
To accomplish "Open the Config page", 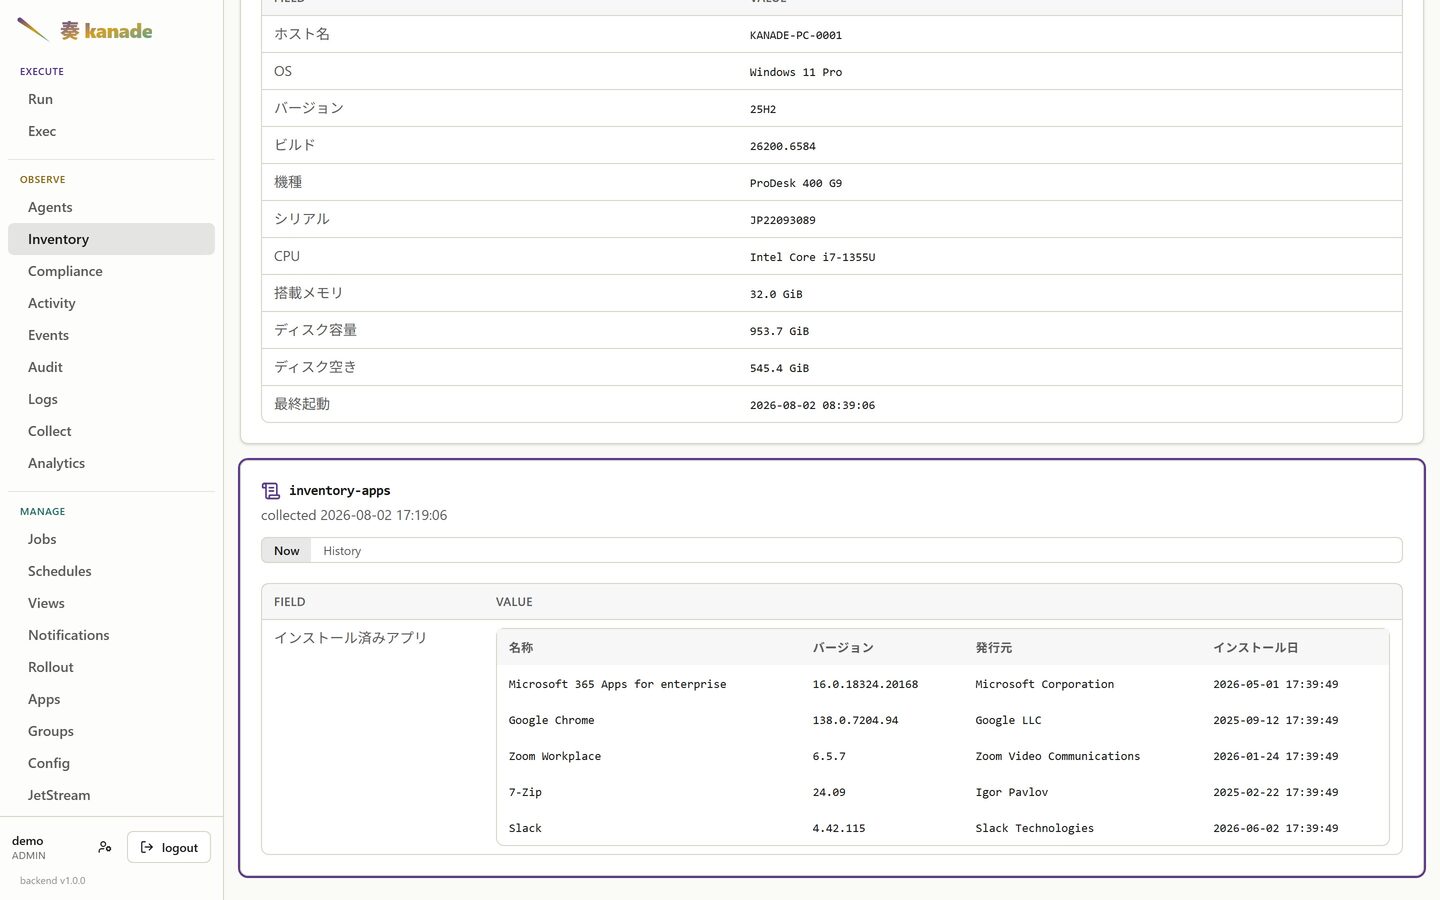I will [x=111, y=763].
